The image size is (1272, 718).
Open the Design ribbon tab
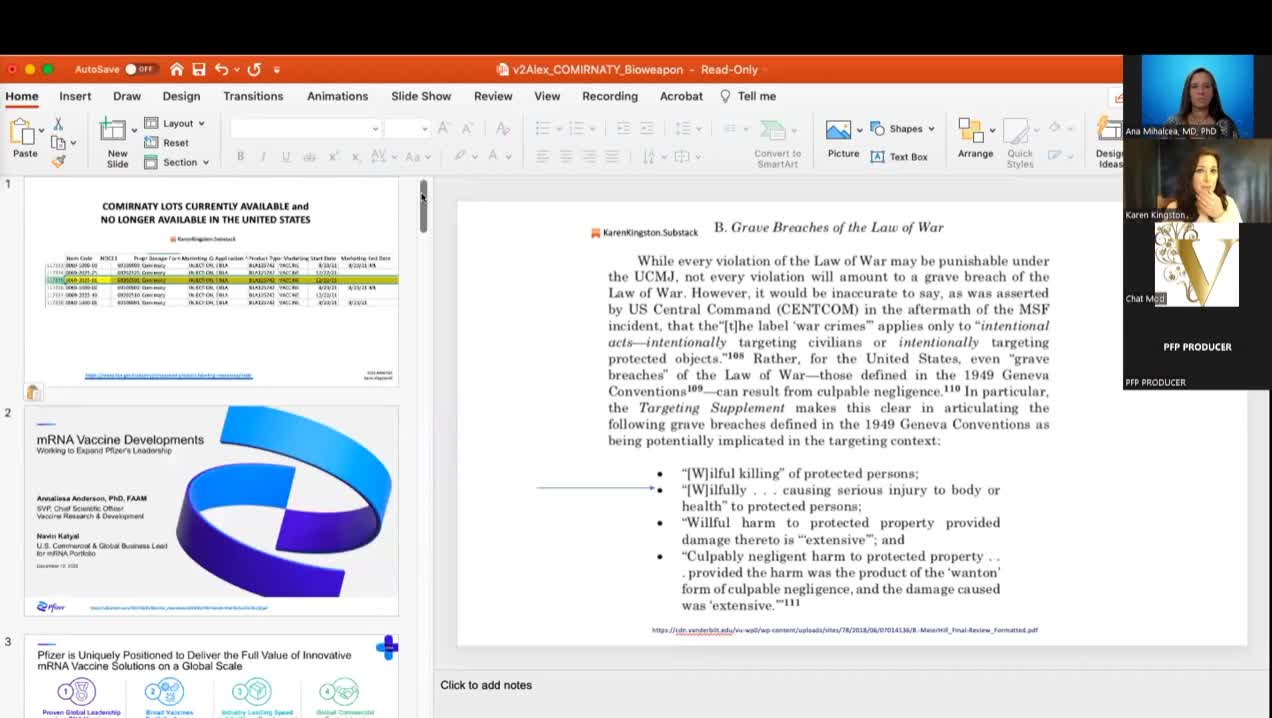(181, 96)
